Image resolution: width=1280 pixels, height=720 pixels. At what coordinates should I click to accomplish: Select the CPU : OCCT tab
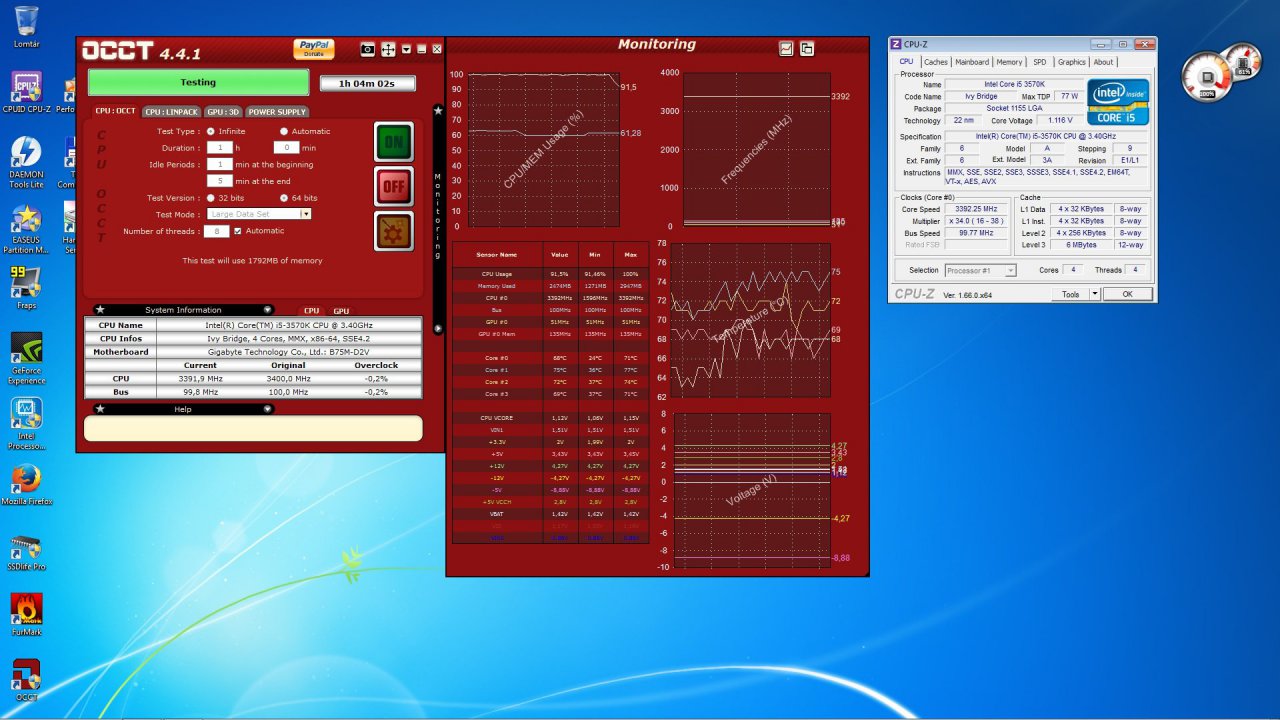click(x=115, y=111)
